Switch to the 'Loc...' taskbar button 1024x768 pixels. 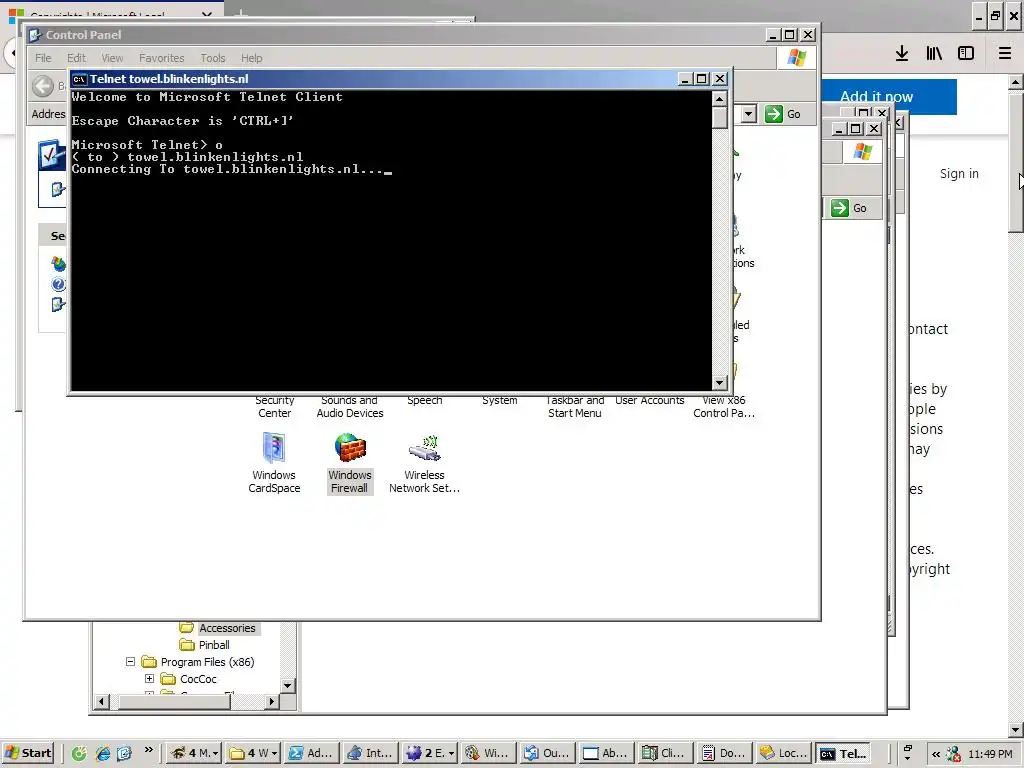pyautogui.click(x=782, y=753)
